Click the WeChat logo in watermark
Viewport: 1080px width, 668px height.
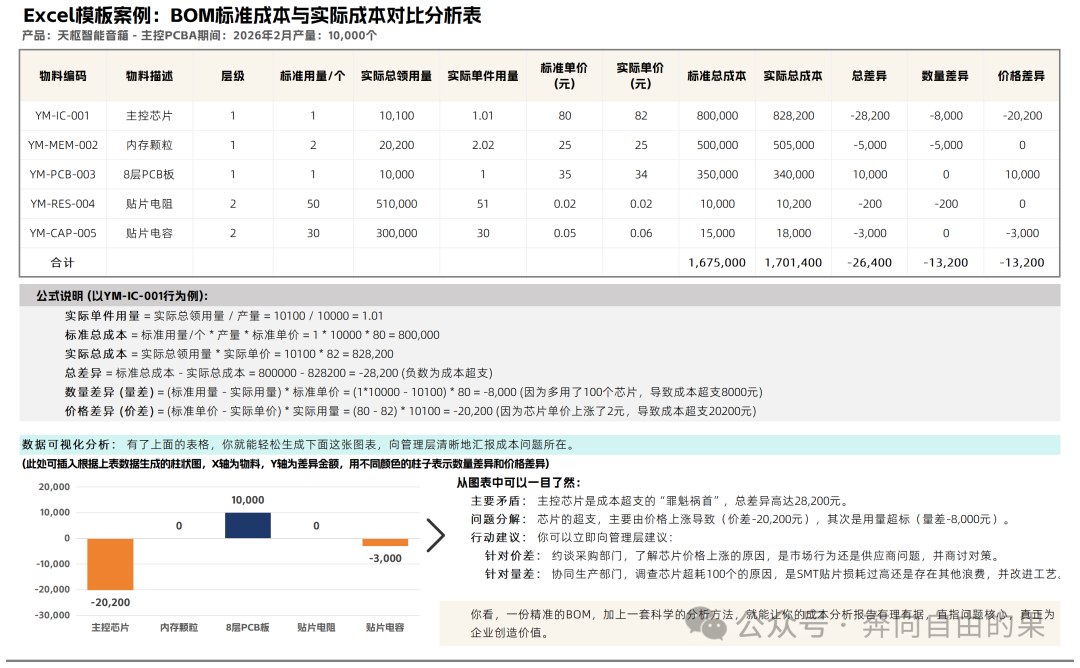tap(707, 625)
